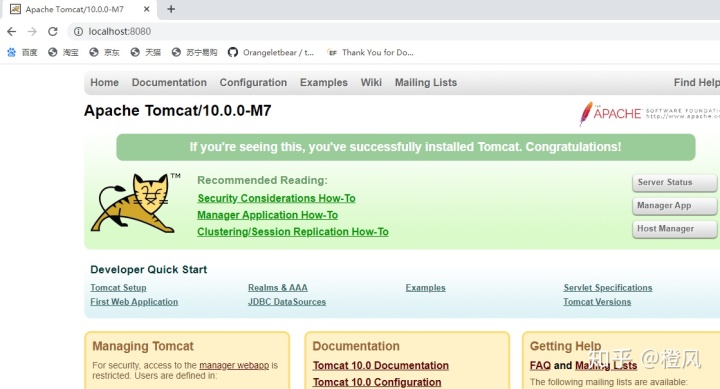Open Mailing Lists in navigation bar
The image size is (720, 389).
(x=426, y=82)
